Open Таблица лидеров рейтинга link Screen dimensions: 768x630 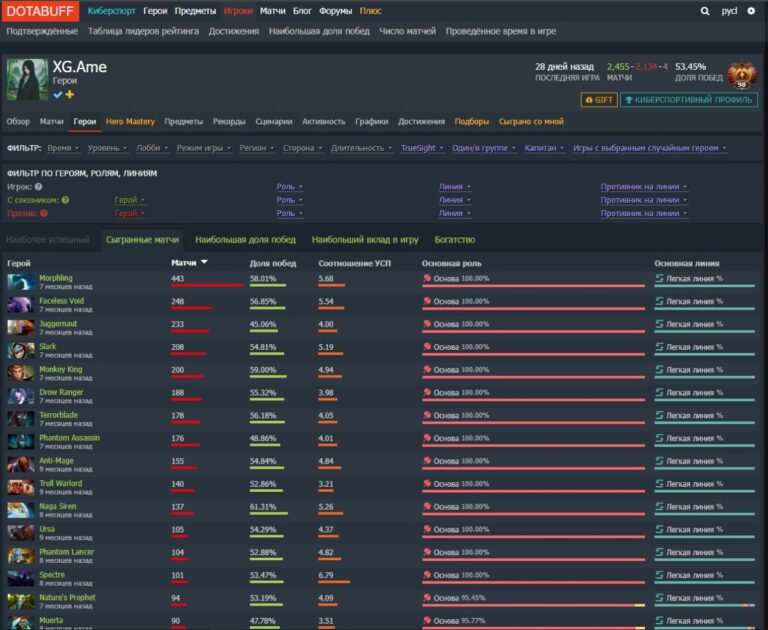[143, 31]
